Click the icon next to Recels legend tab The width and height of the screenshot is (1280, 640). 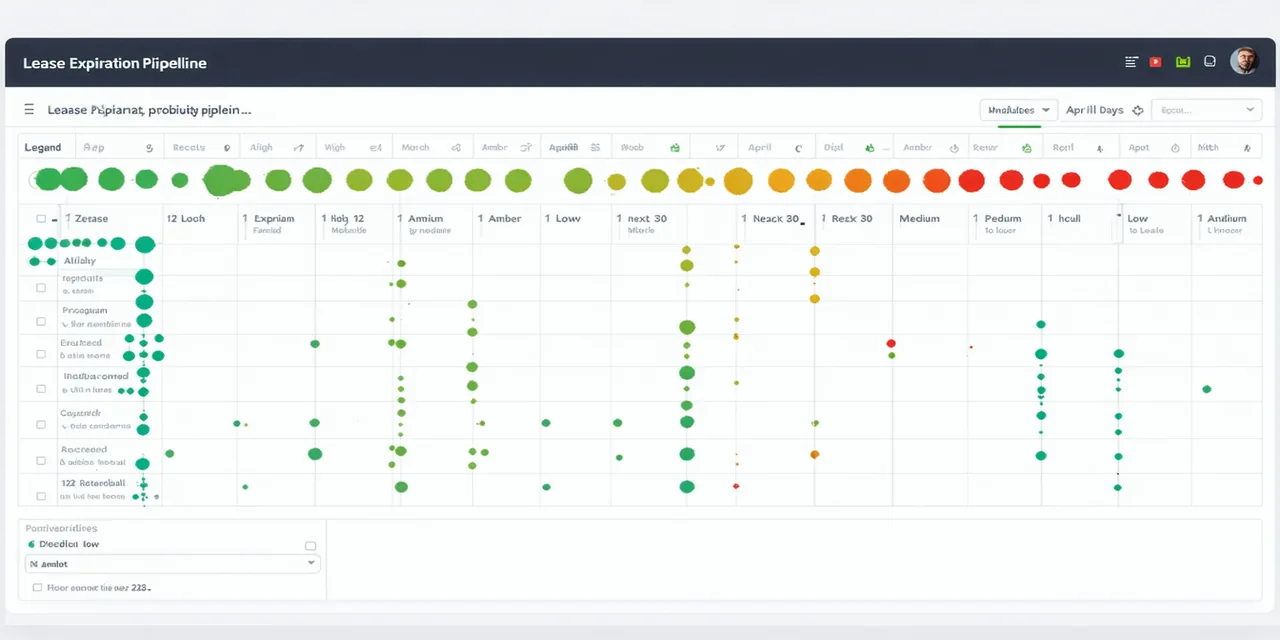point(227,148)
